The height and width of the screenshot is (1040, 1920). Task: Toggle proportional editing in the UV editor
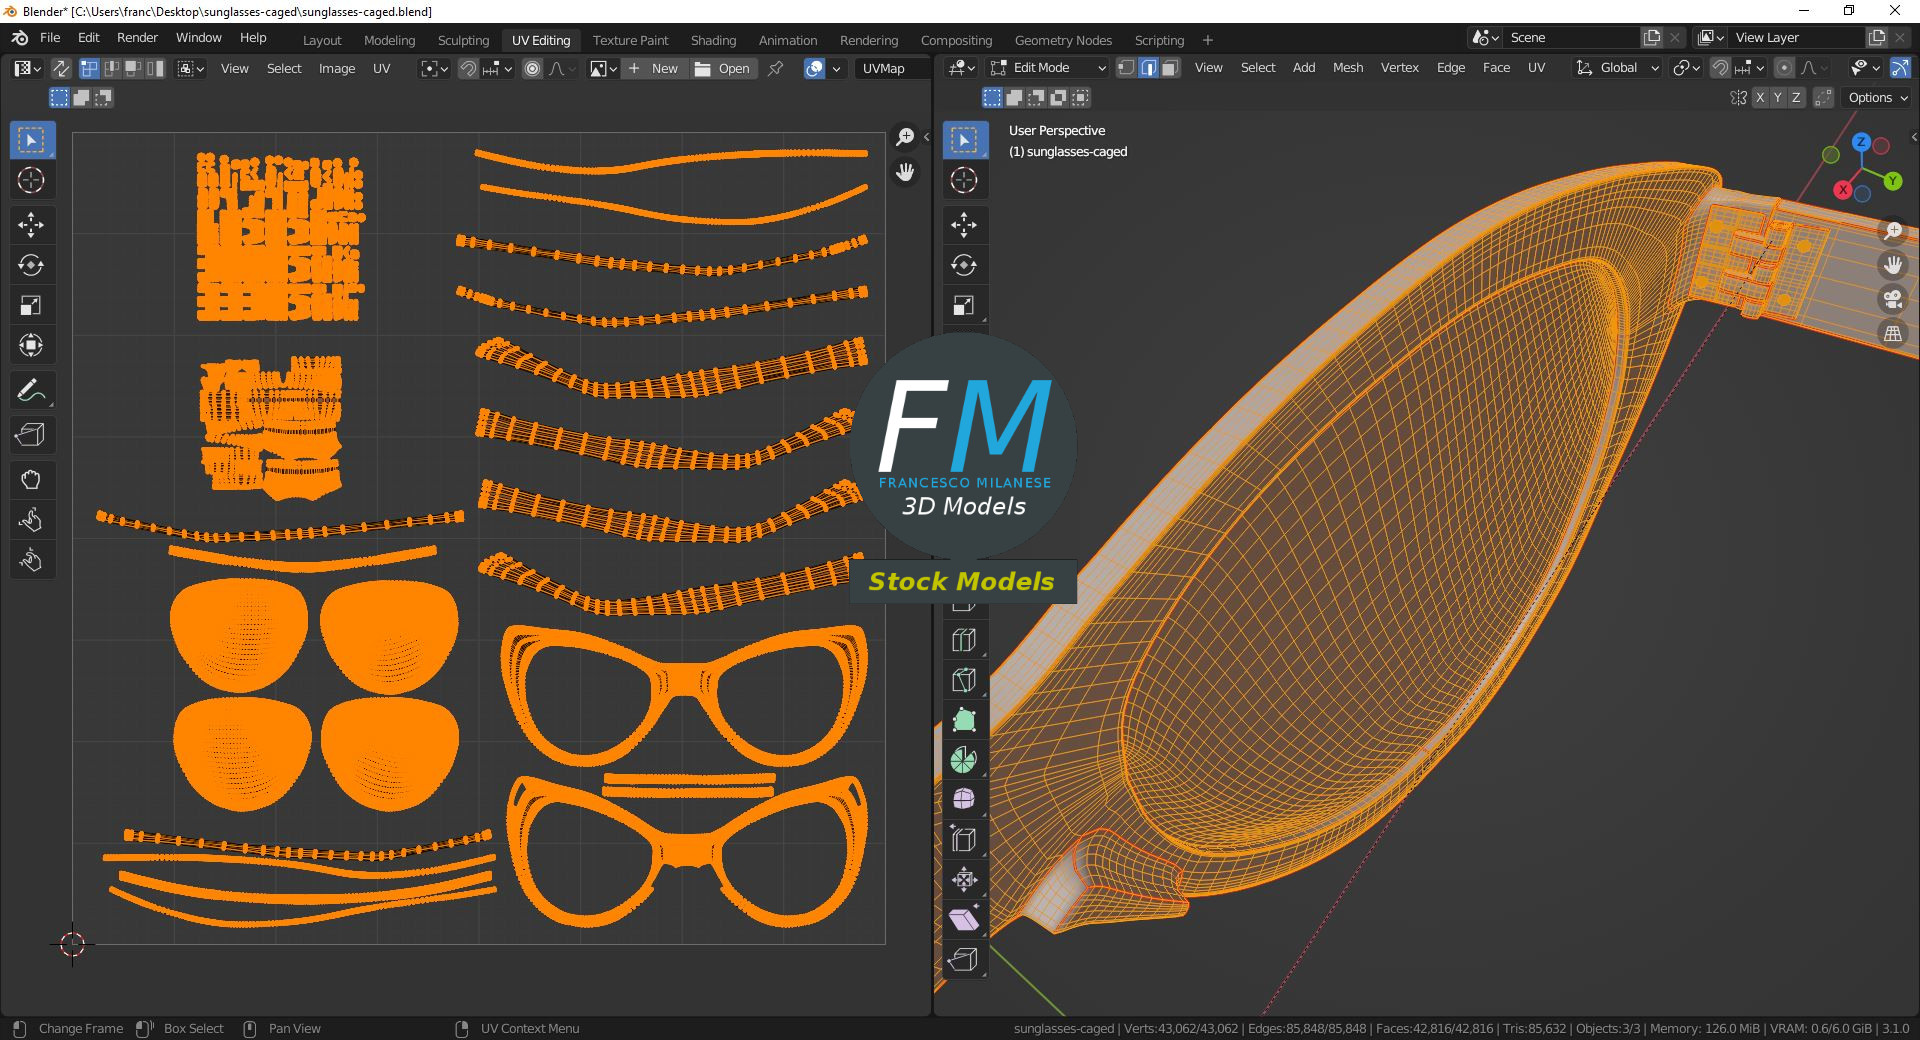click(532, 68)
